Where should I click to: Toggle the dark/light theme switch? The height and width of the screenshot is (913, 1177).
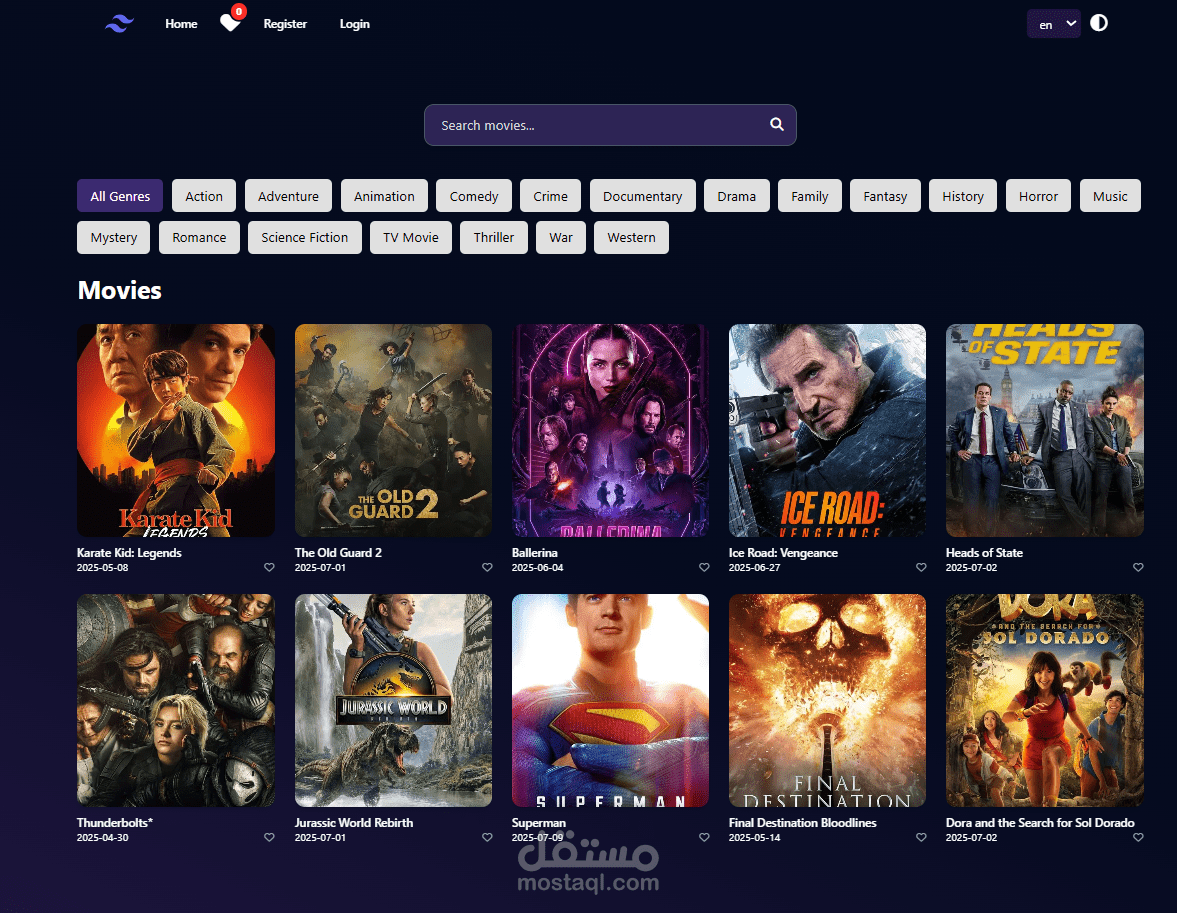1099,23
